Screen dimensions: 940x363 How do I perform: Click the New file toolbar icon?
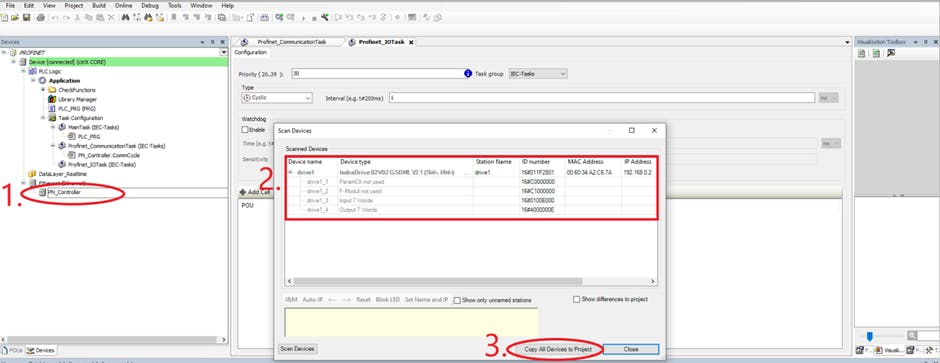[x=5, y=18]
